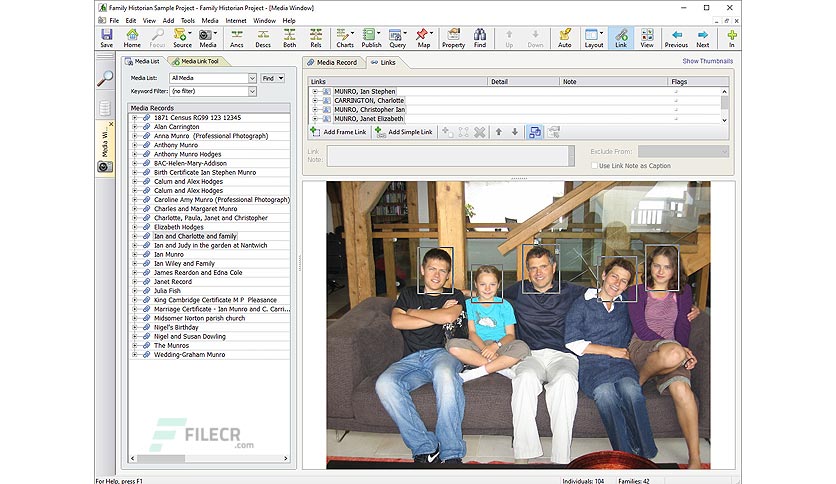
Task: Click the Add Frame Link button
Action: click(339, 132)
